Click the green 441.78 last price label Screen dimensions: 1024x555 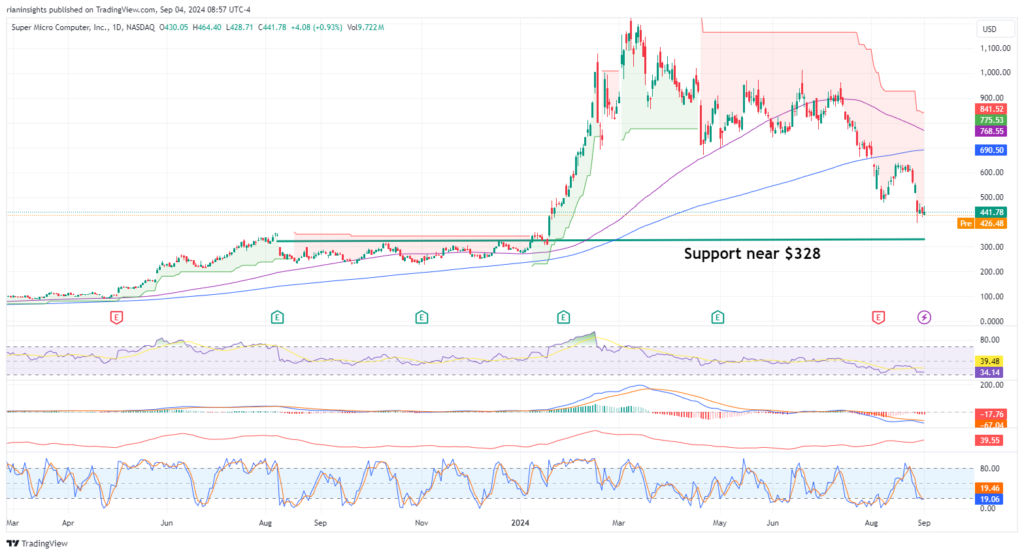tap(991, 212)
